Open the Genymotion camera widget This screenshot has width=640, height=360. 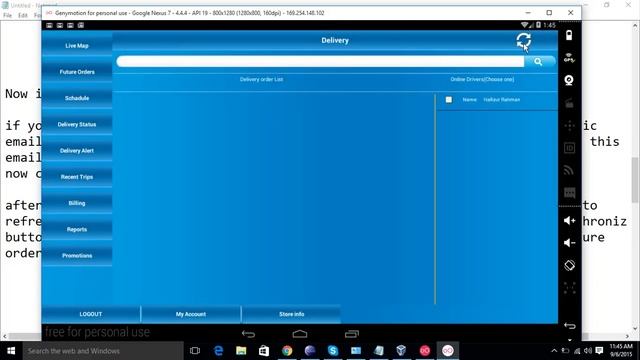[569, 80]
